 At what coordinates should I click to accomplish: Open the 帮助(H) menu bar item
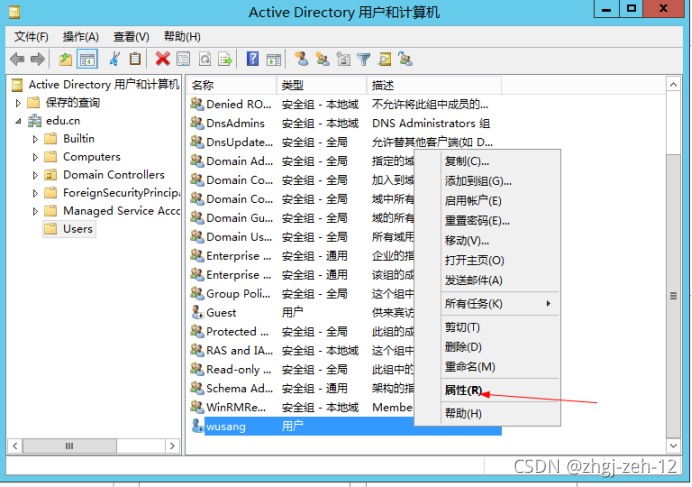click(182, 36)
